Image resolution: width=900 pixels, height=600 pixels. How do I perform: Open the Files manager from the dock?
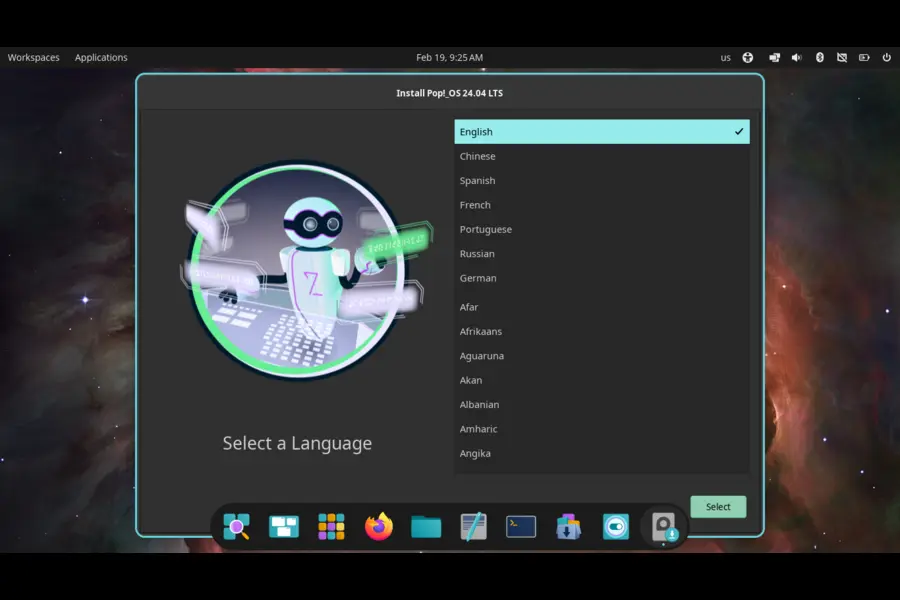coord(425,526)
